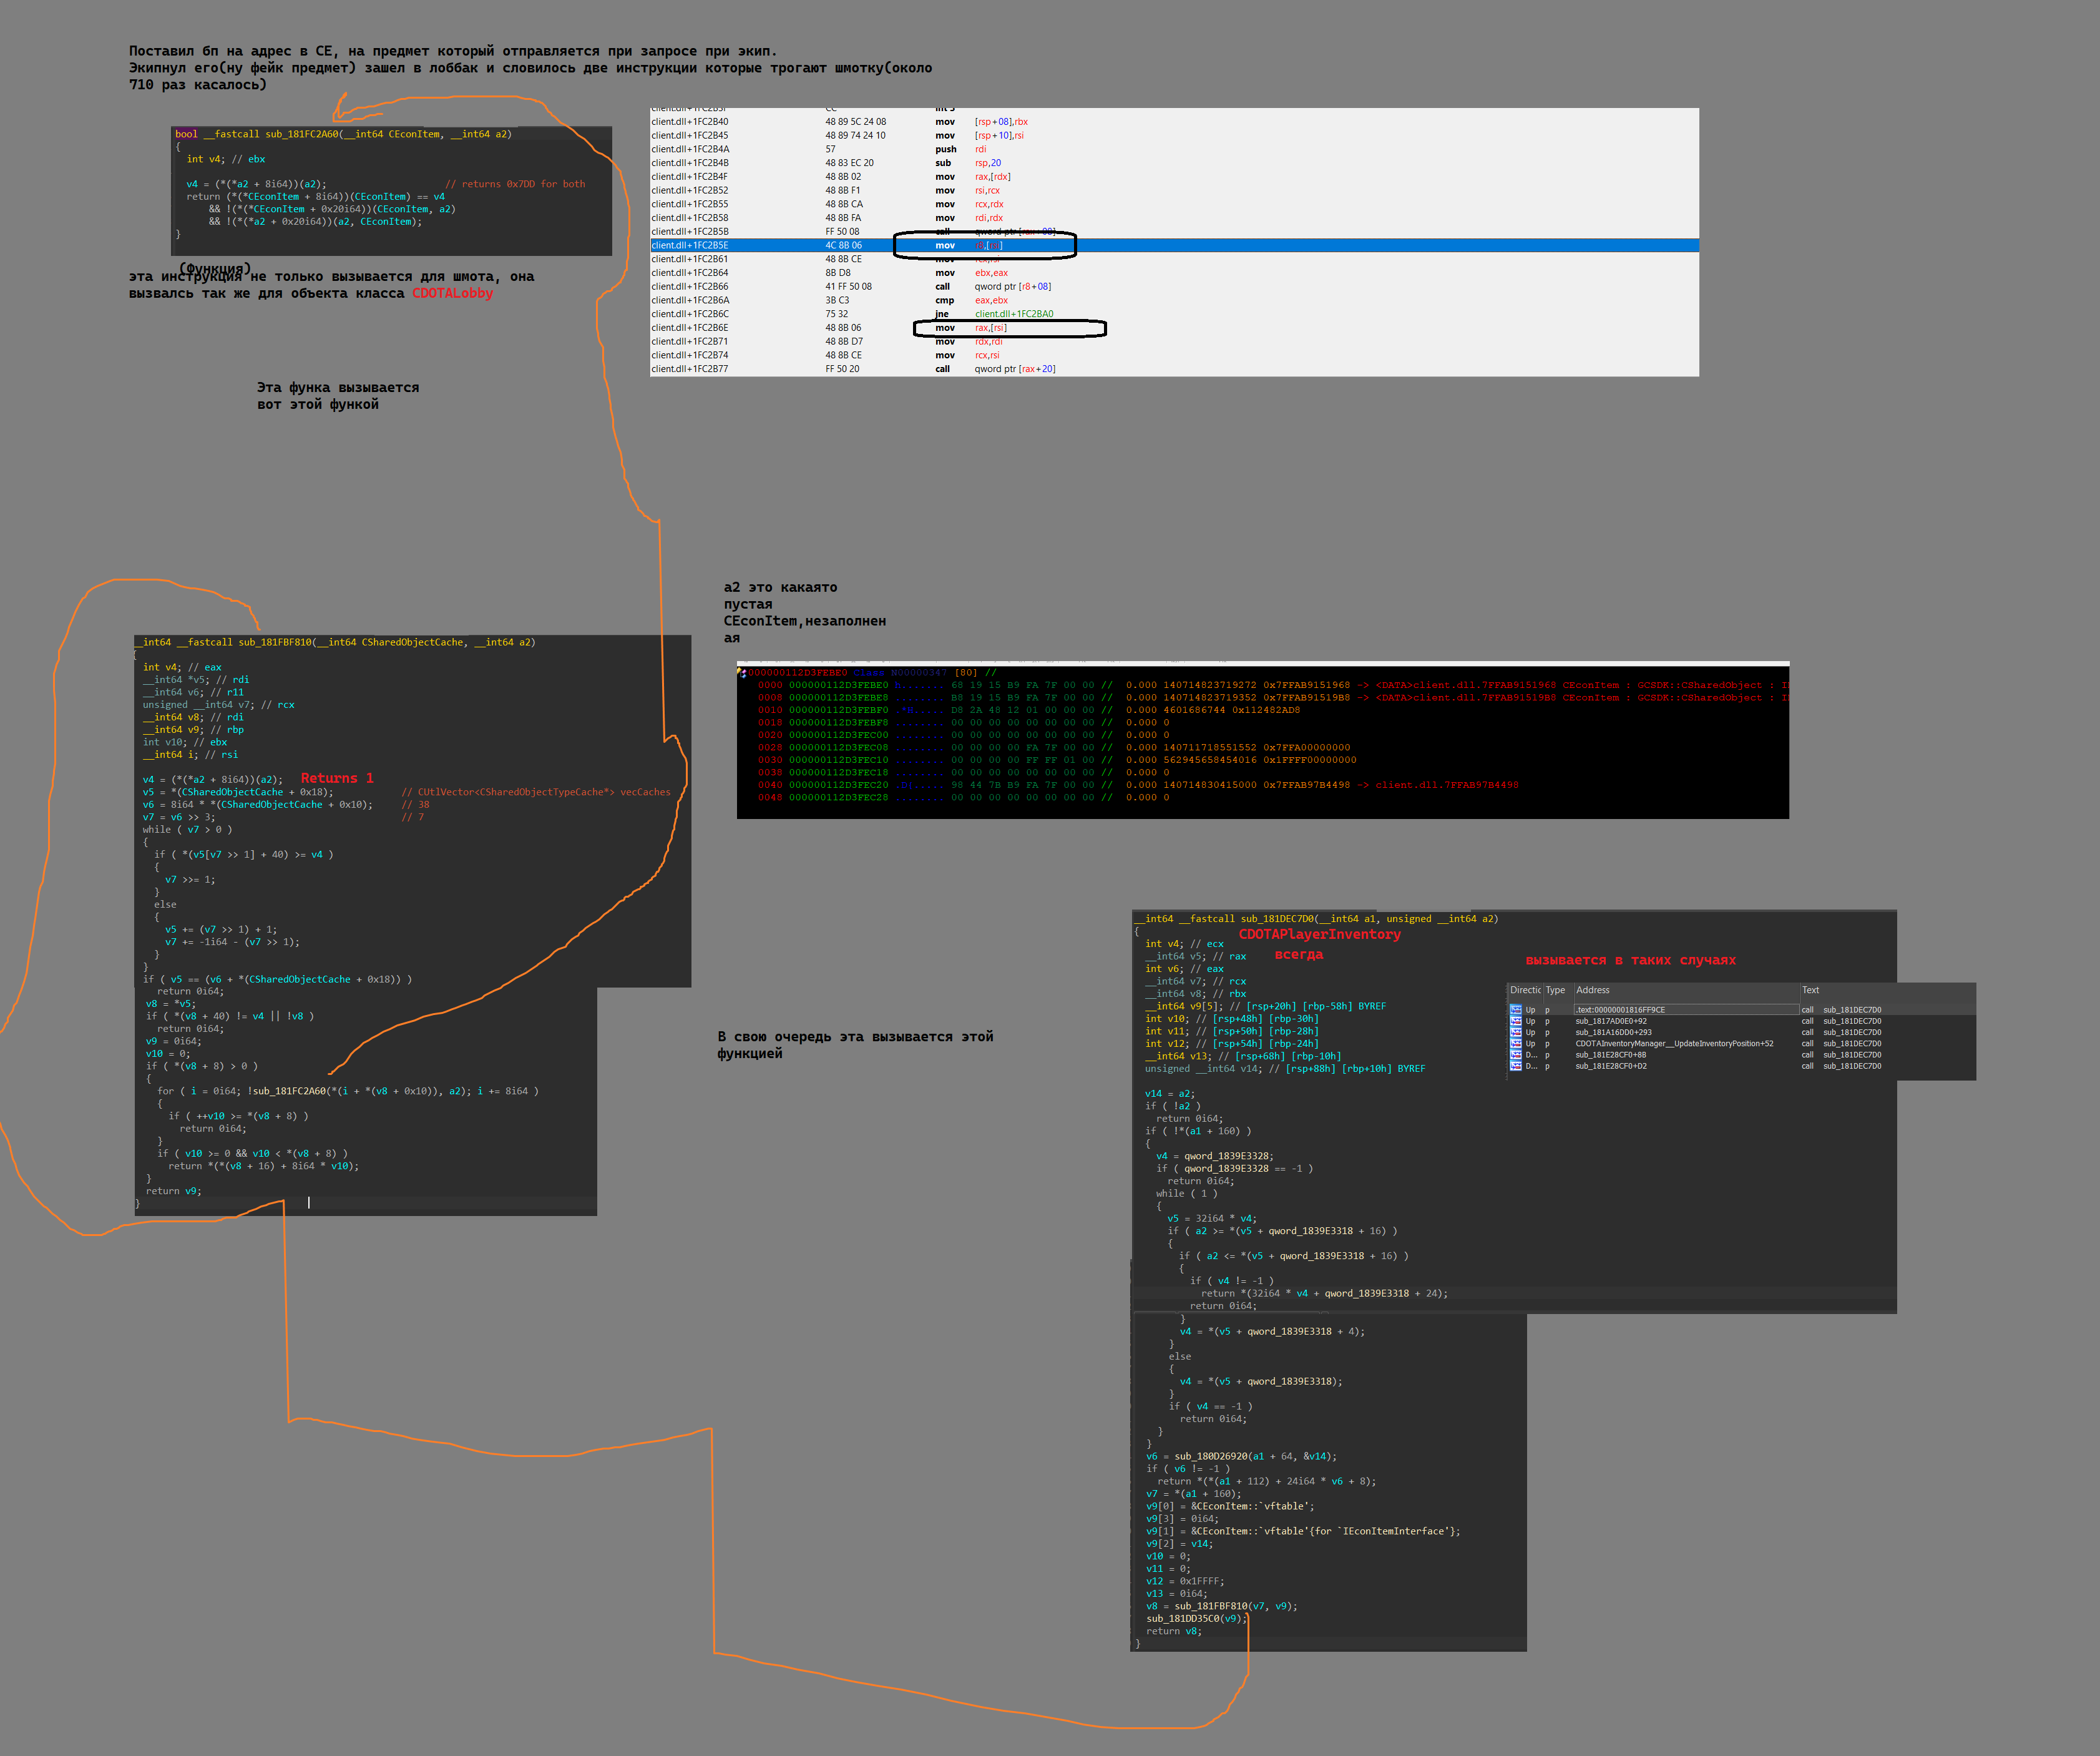This screenshot has width=2100, height=1756.
Task: Select disassembly row client.dll+1FC2B6E
Action: click(x=690, y=328)
